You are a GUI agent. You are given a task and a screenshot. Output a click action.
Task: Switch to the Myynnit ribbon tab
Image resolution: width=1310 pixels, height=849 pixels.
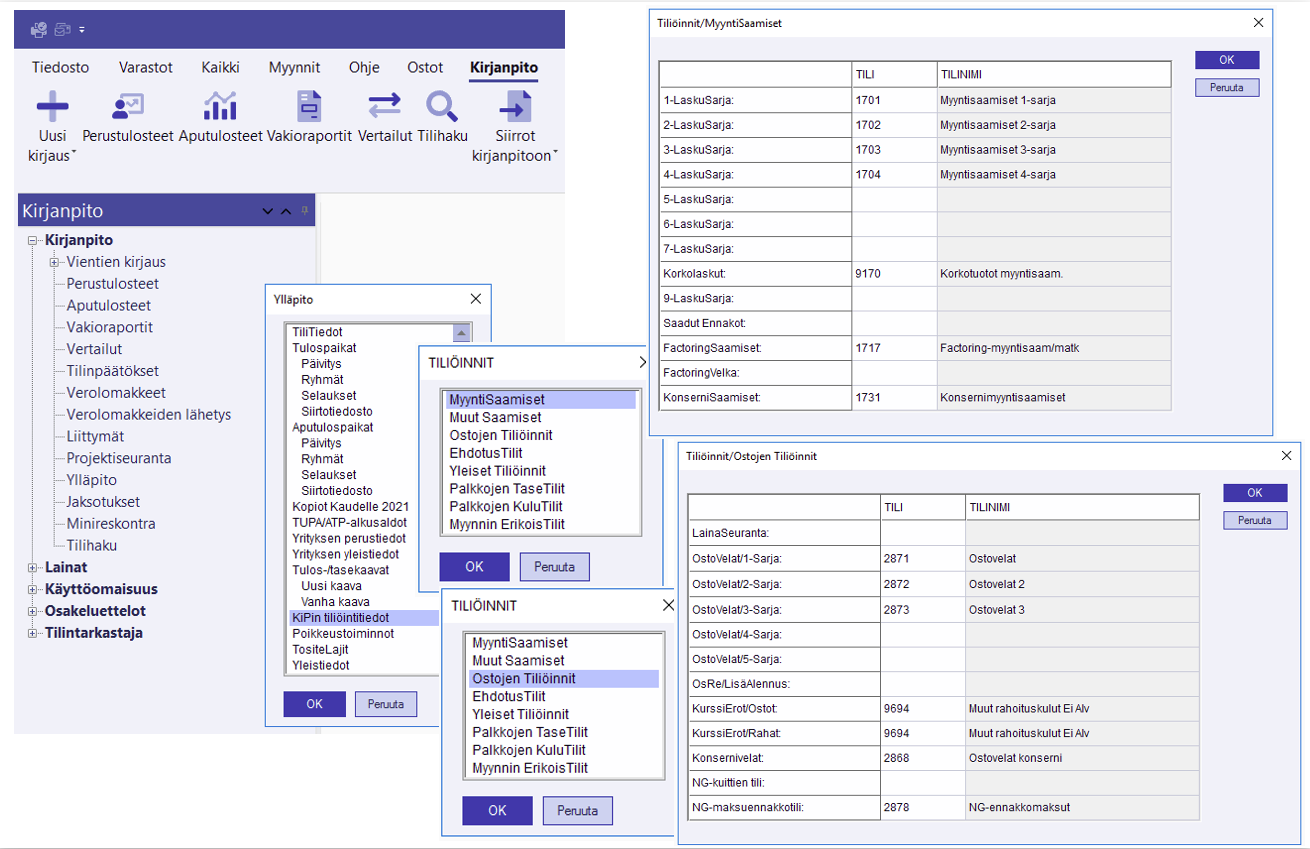294,67
